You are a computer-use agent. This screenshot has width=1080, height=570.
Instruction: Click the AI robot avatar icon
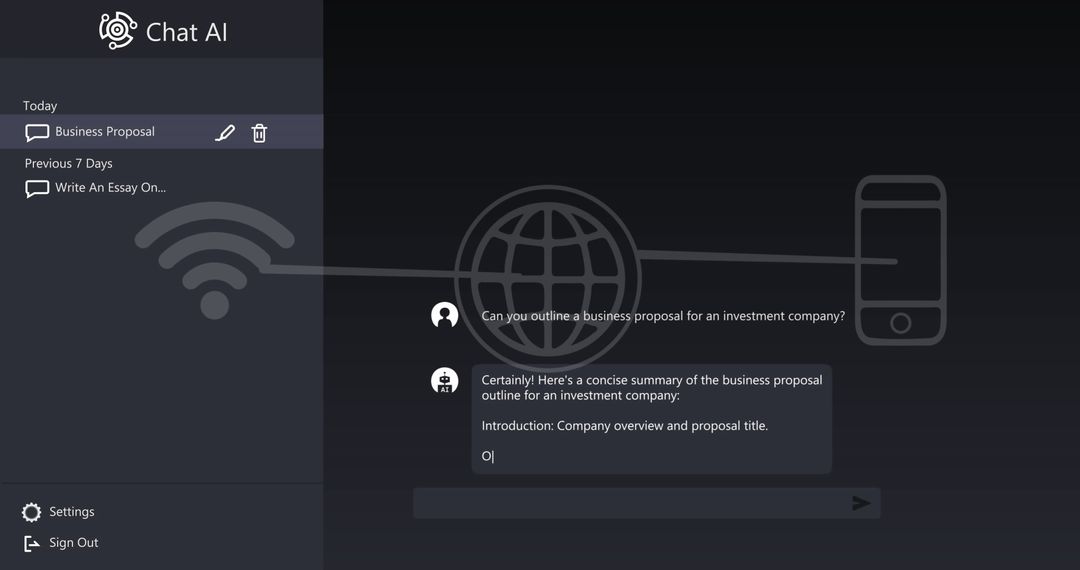[444, 381]
